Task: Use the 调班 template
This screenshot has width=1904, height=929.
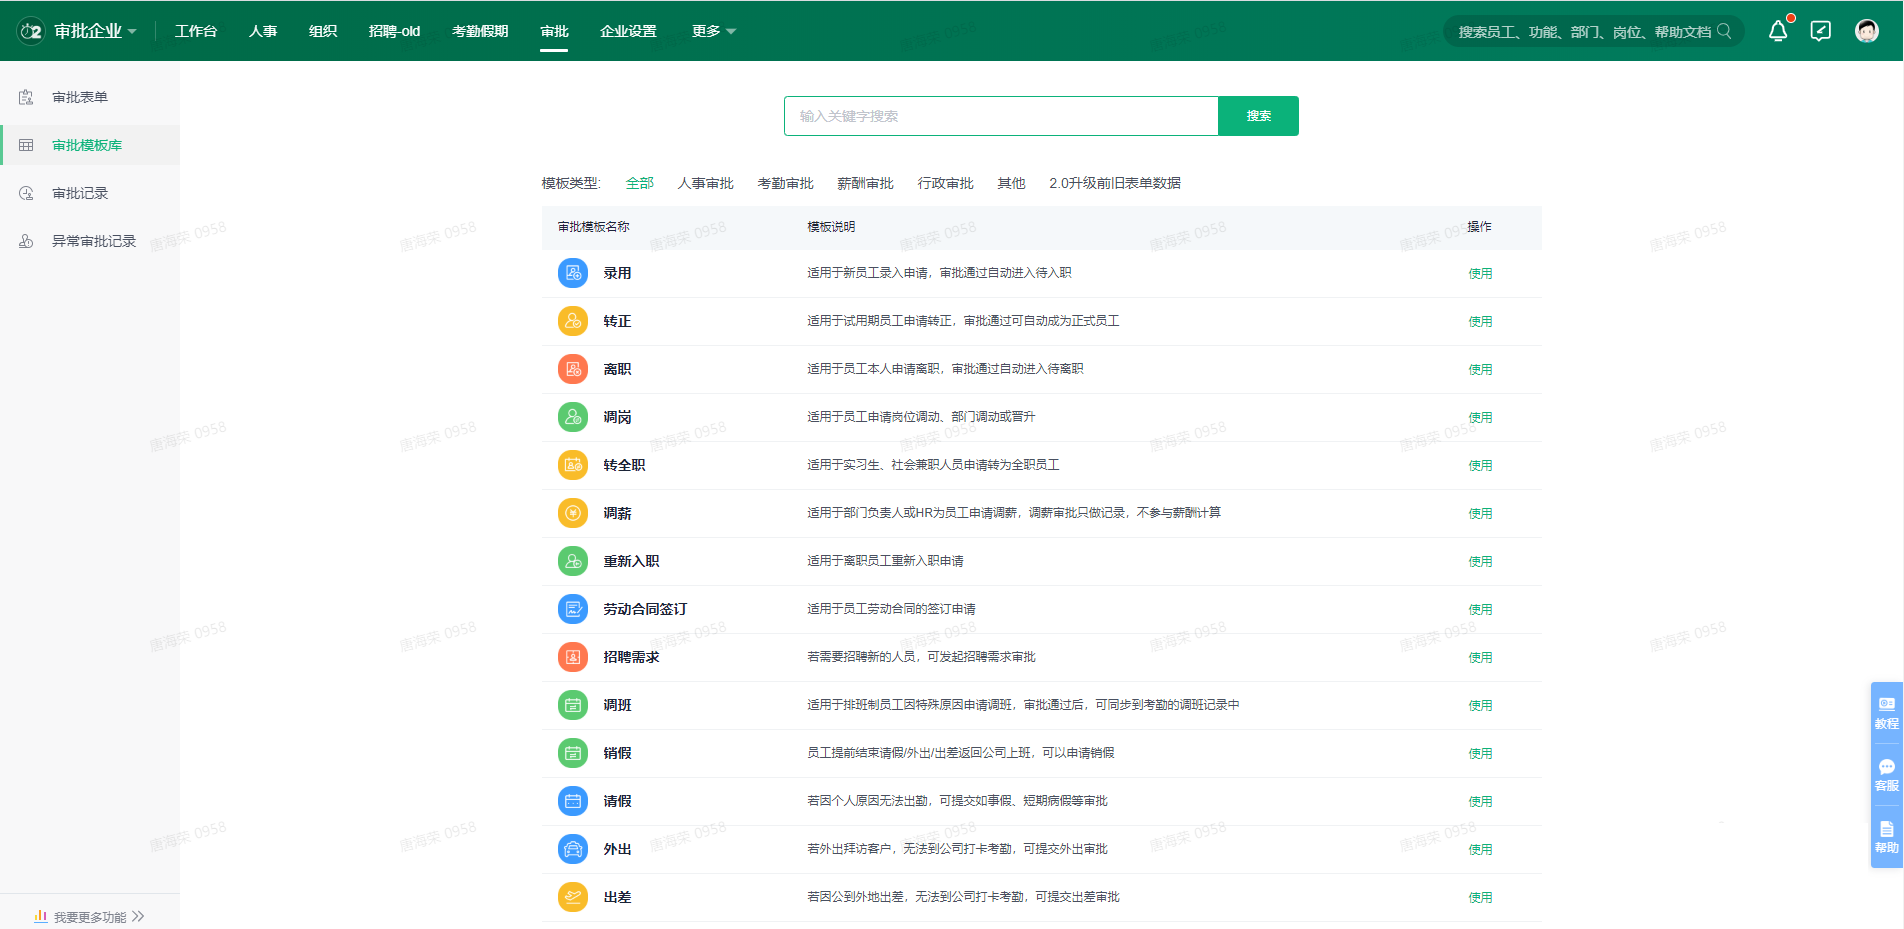Action: click(1480, 705)
